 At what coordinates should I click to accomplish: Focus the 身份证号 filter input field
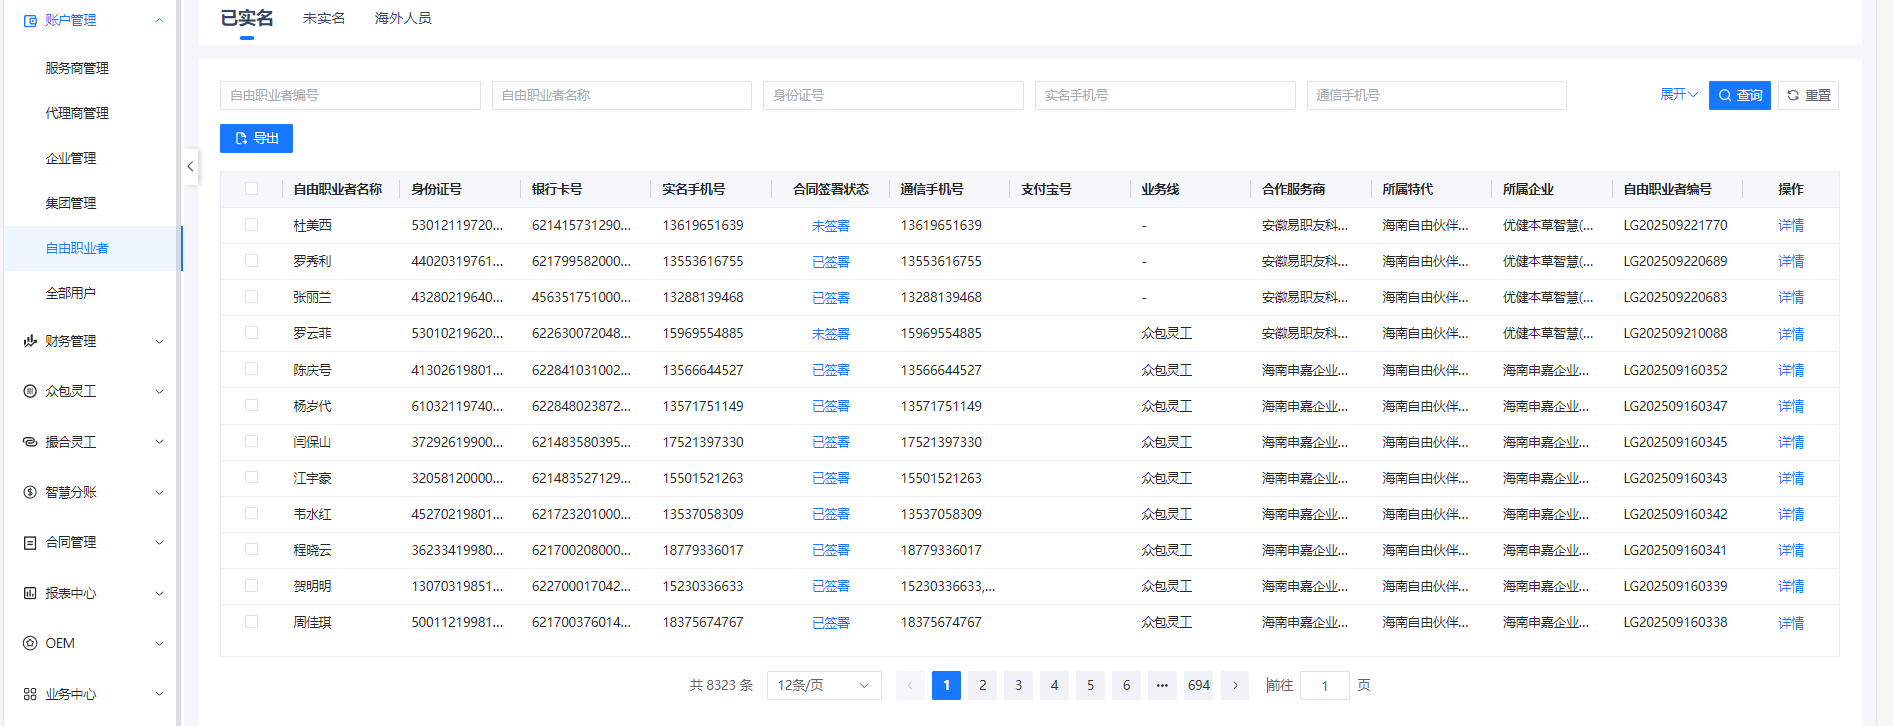pos(892,95)
